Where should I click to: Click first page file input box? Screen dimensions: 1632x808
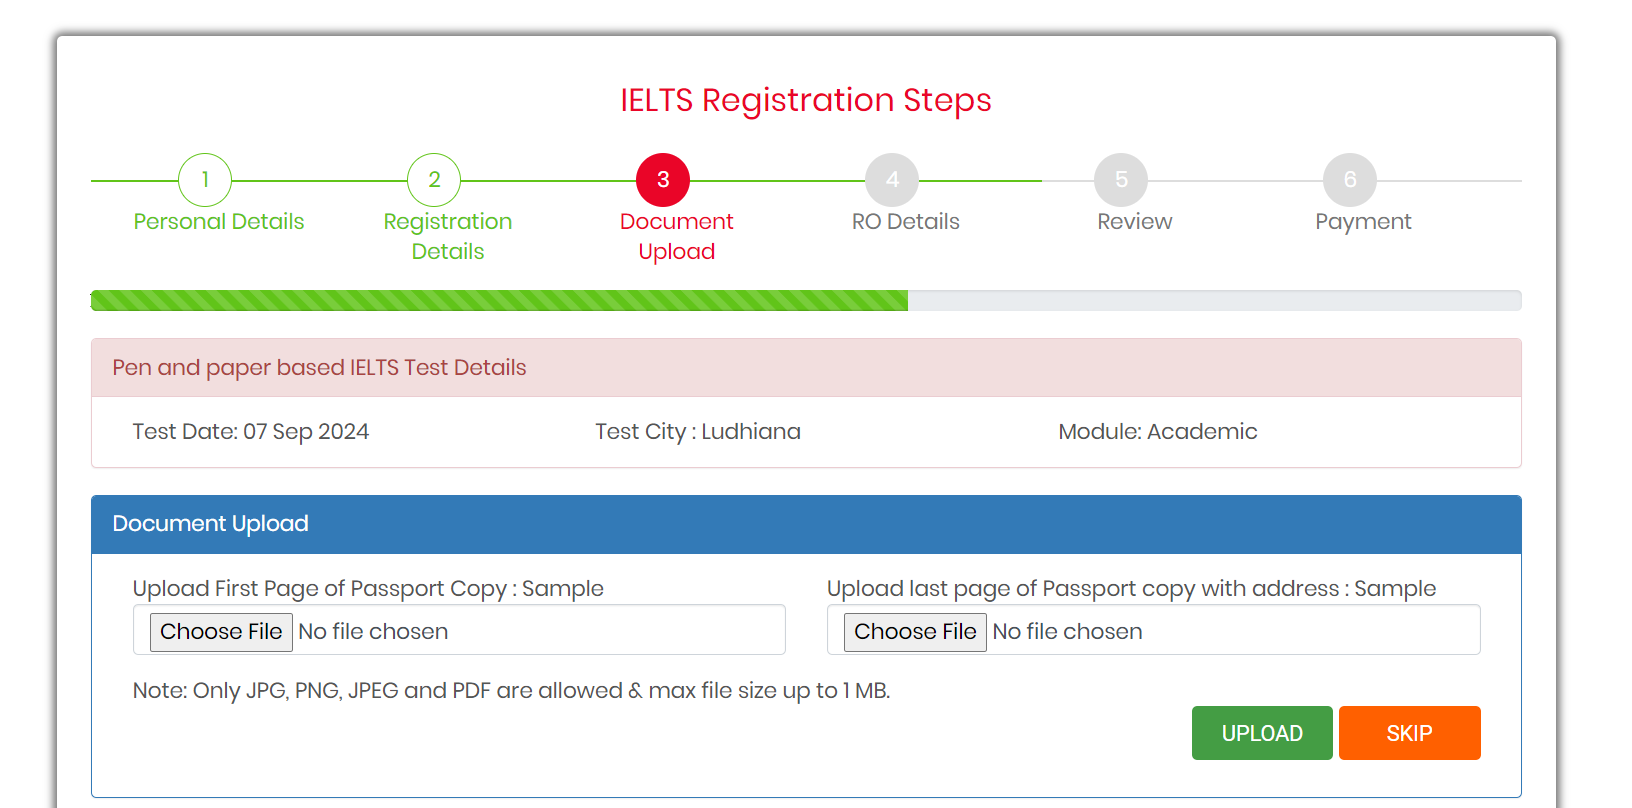[459, 630]
